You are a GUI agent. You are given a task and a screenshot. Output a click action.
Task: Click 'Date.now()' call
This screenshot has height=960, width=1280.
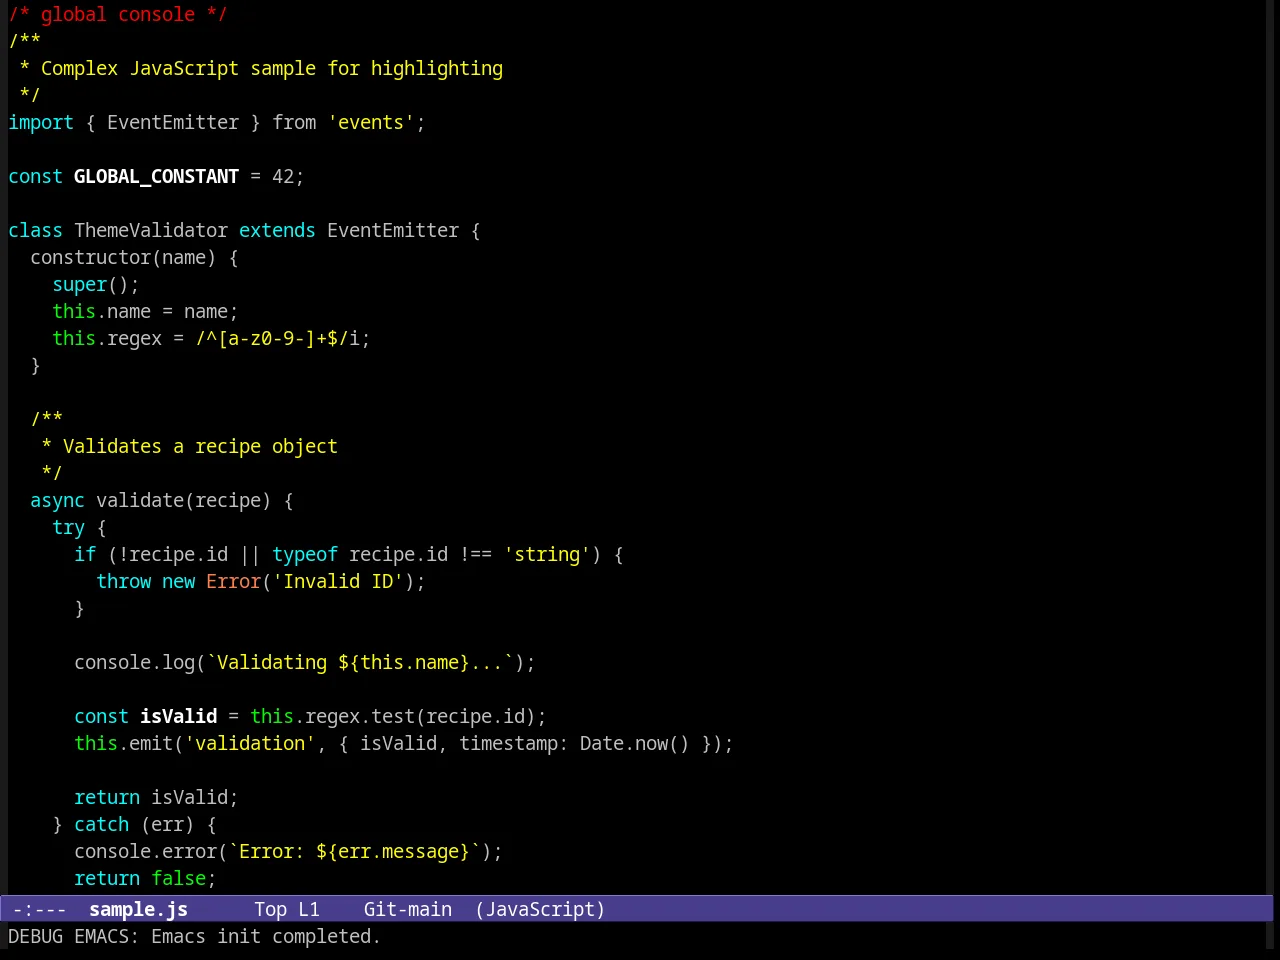click(x=634, y=743)
